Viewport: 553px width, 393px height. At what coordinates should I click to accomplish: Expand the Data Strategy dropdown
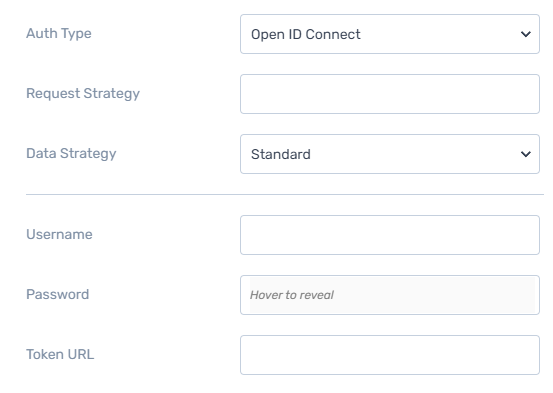(390, 154)
